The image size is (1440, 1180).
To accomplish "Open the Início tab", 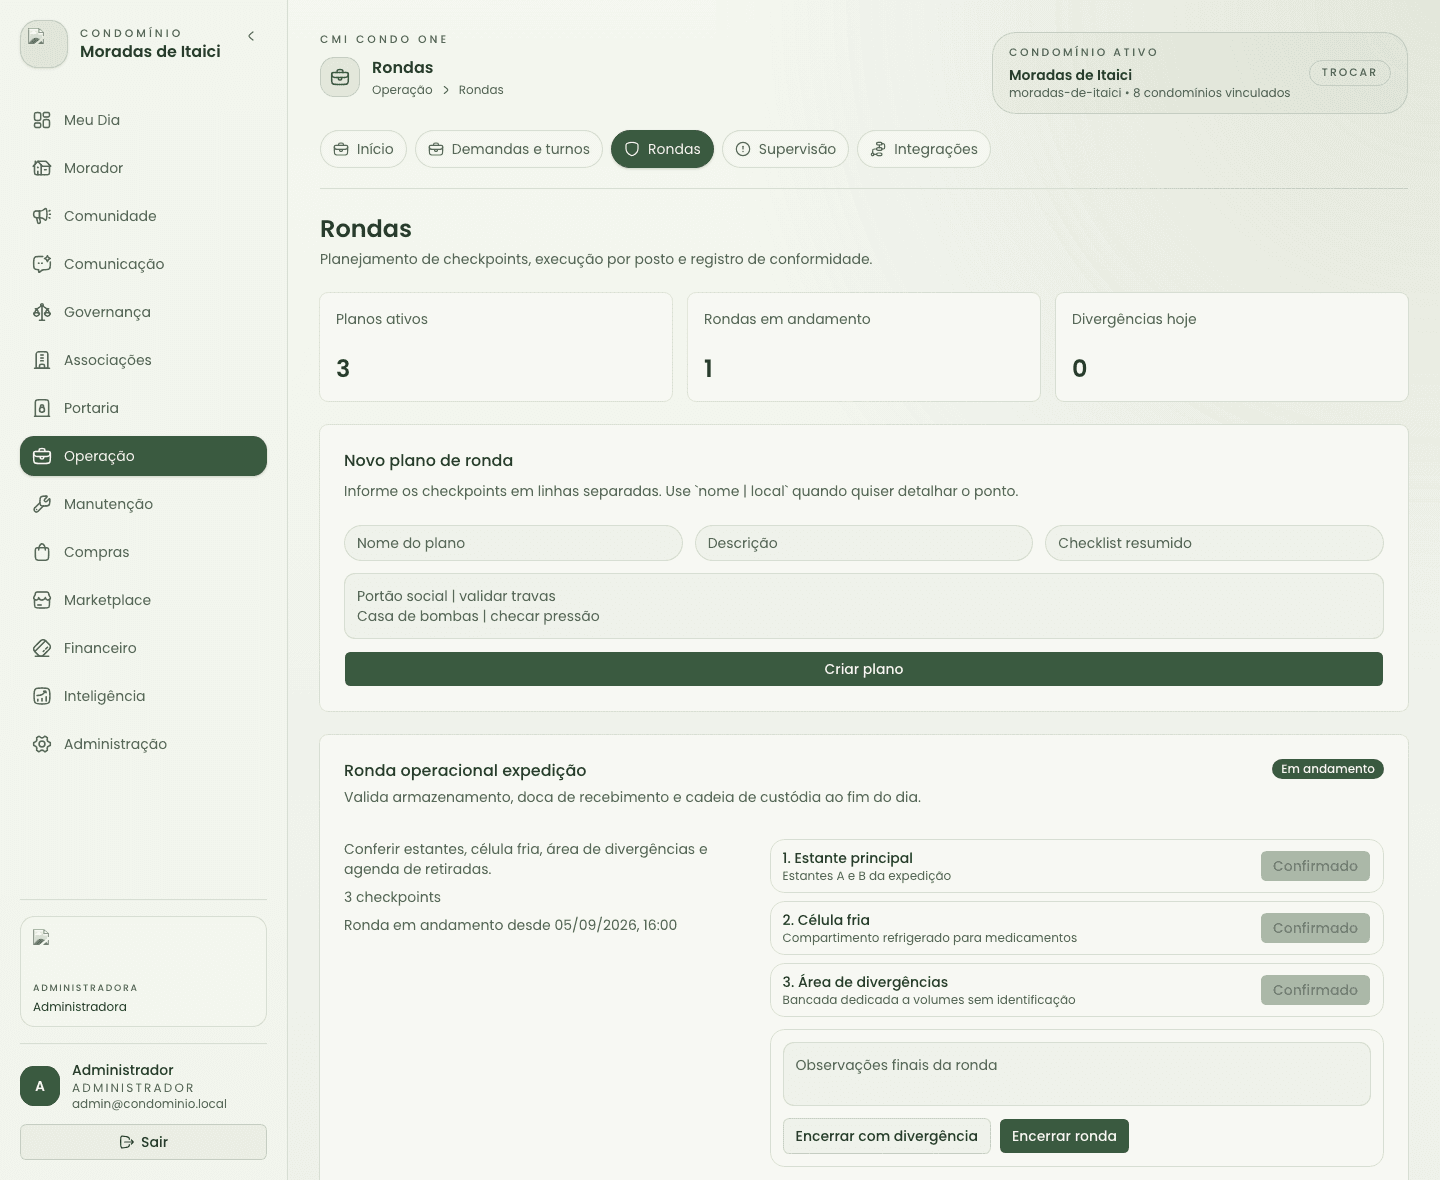I will tap(363, 149).
